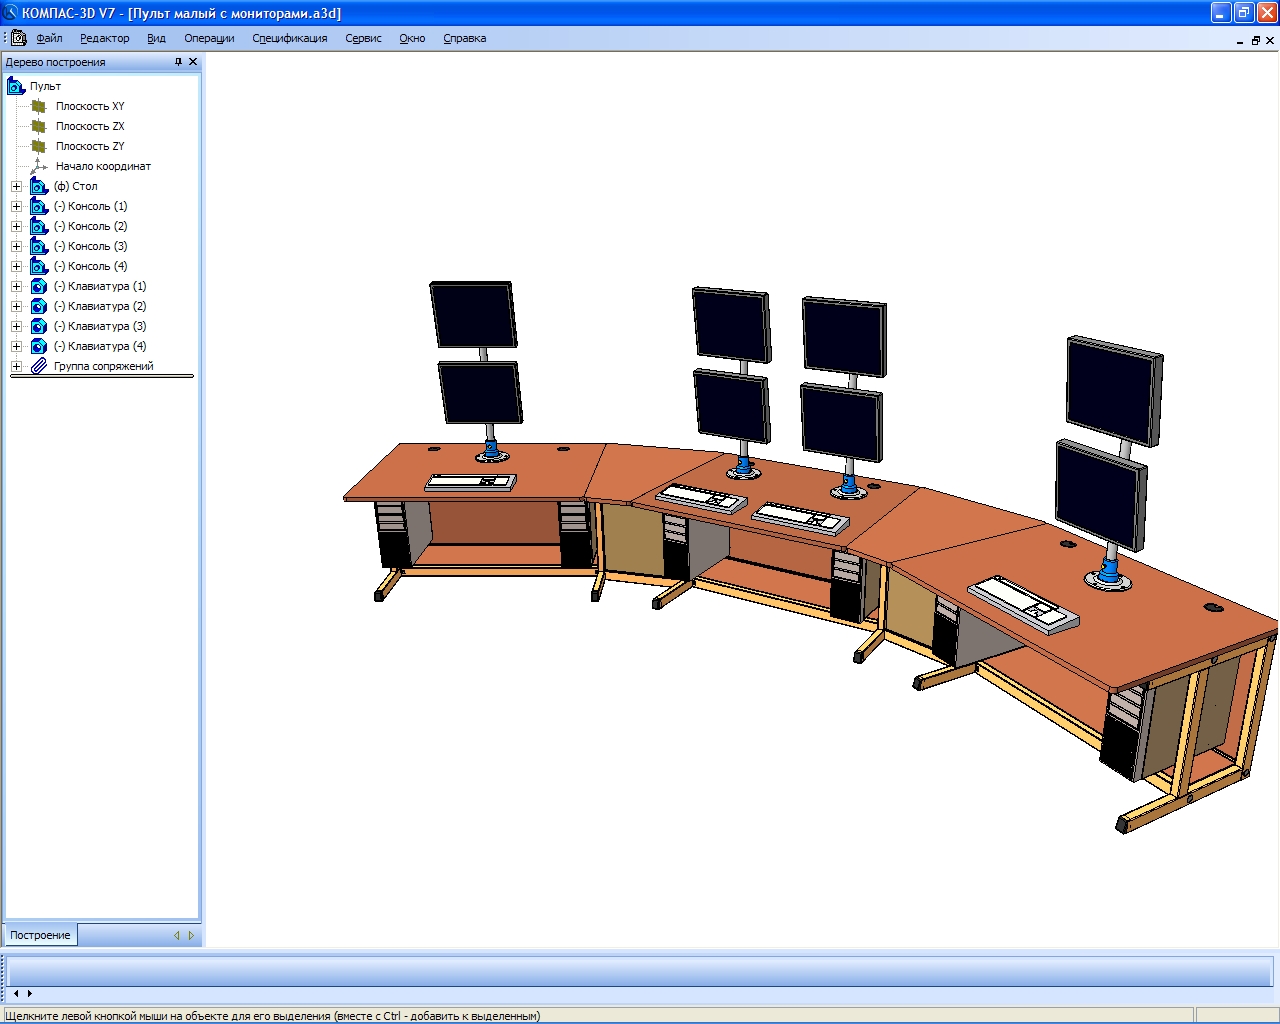Expand the Консоль (1) tree node

pyautogui.click(x=16, y=206)
